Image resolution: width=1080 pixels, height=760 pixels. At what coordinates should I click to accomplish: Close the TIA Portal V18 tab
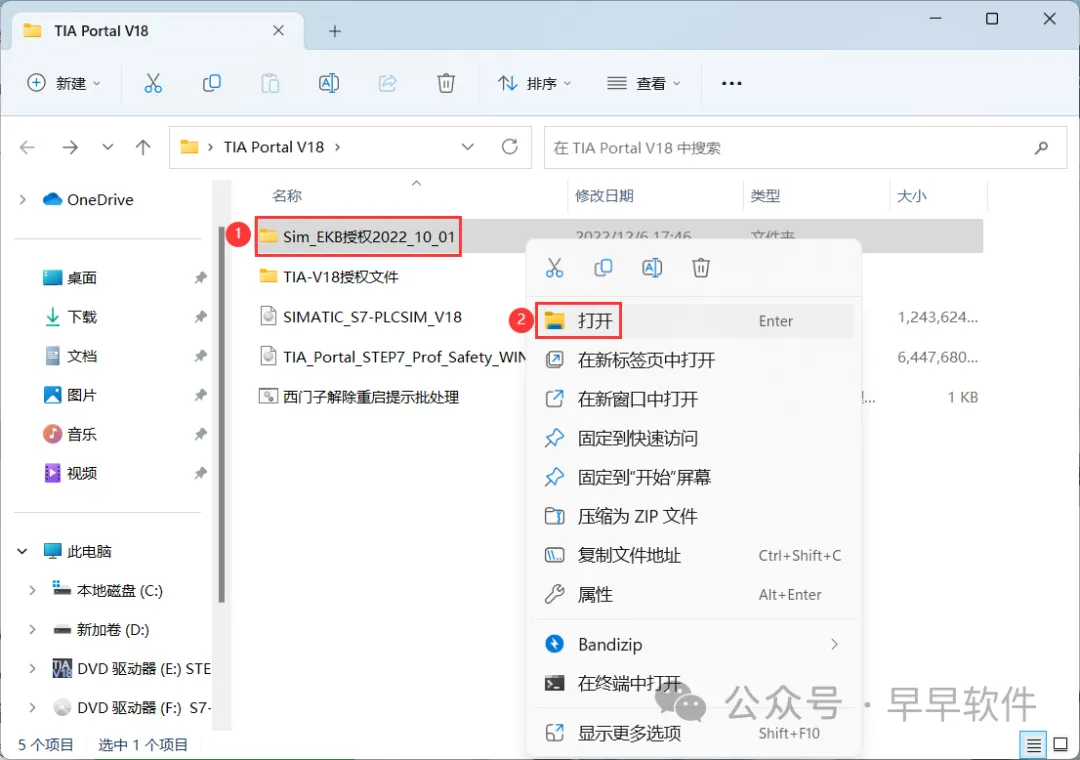(x=278, y=31)
